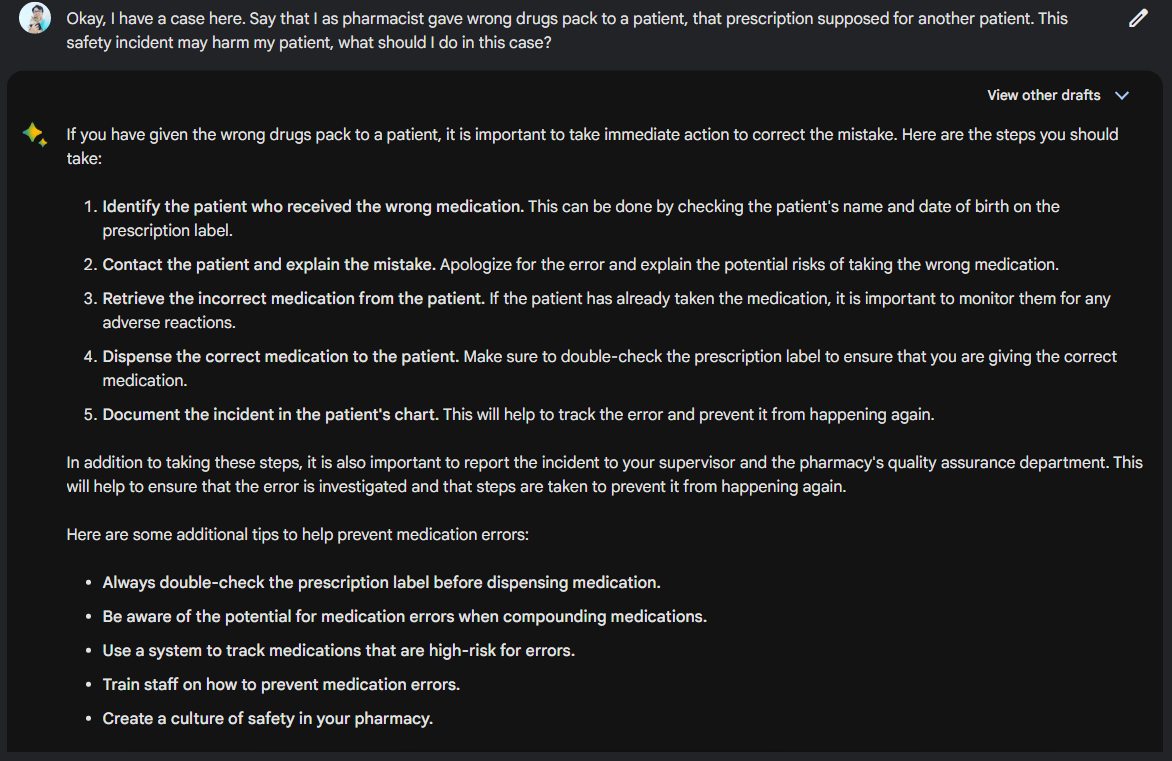Screen dimensions: 1172x761
Task: Select "Document the incident" step heading
Action: point(270,415)
